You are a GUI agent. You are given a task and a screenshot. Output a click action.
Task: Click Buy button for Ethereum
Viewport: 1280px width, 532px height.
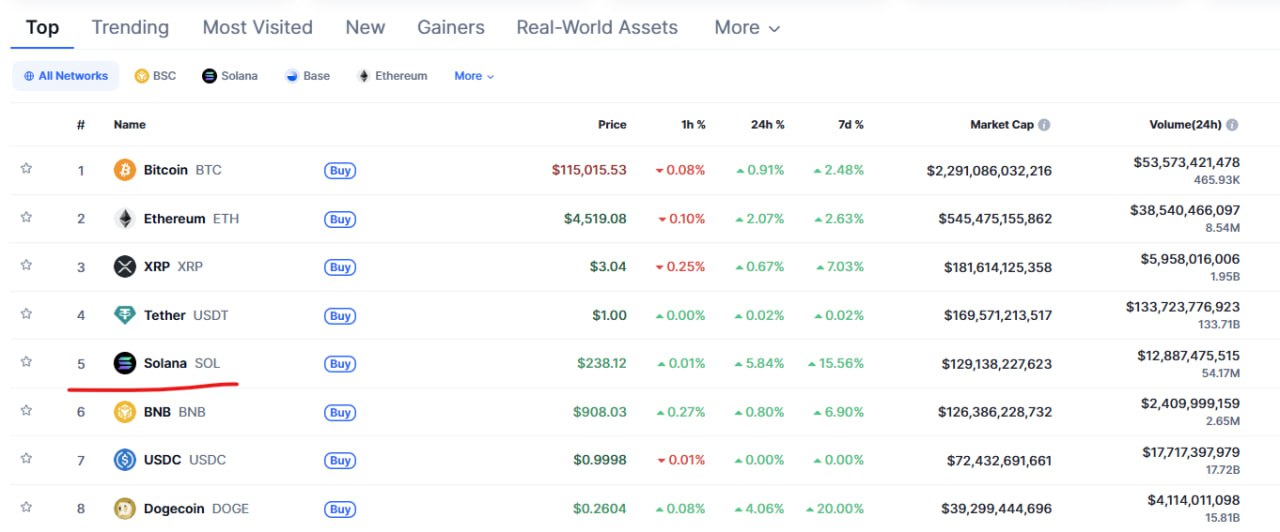point(340,219)
